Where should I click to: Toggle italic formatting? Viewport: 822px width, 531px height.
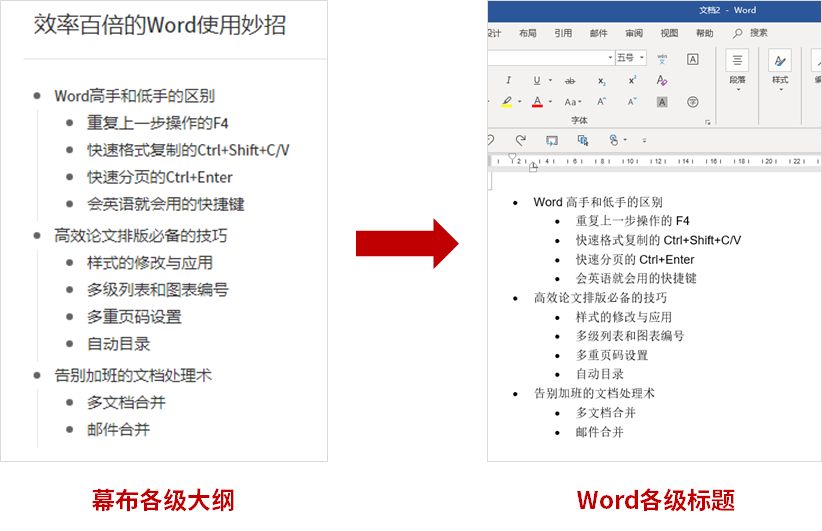[x=508, y=80]
